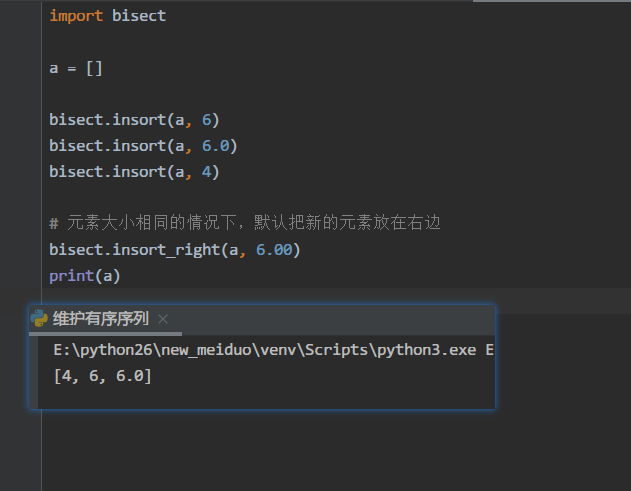Click the 'bisect' module name in the import
The height and width of the screenshot is (491, 631).
[139, 16]
